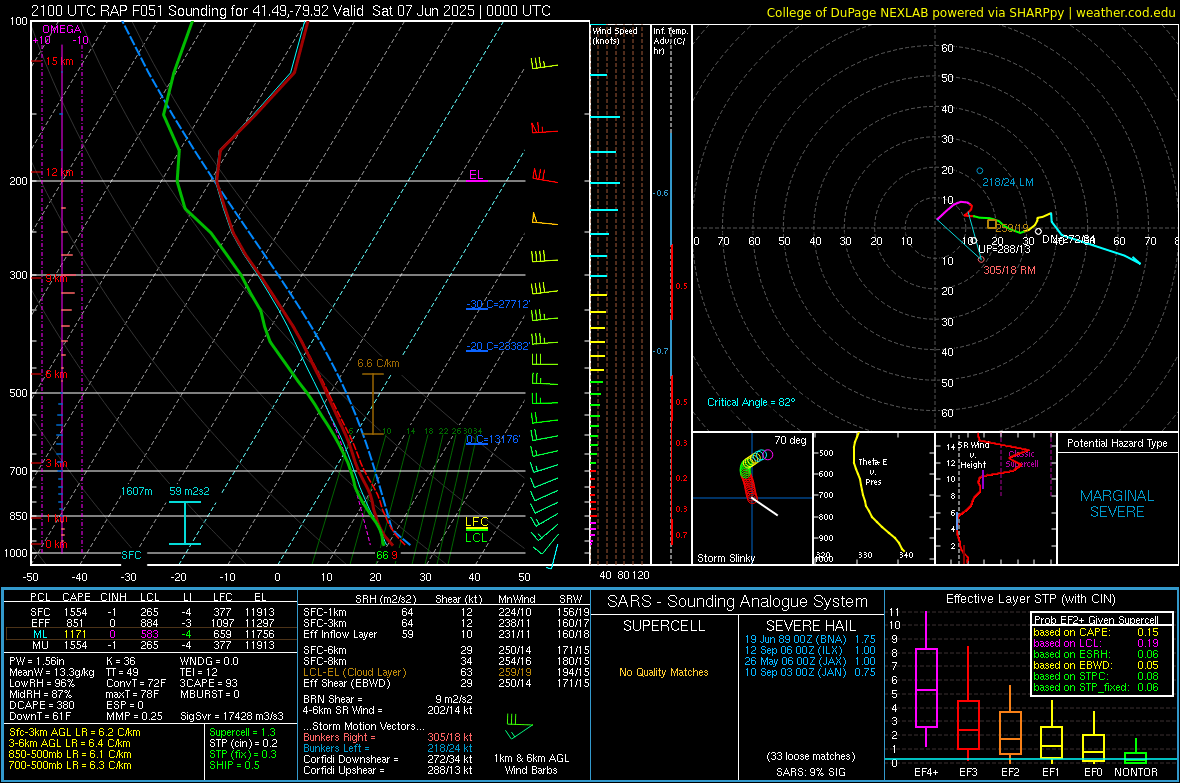Image resolution: width=1180 pixels, height=783 pixels.
Task: Click the magenta EL label on the skew-T
Action: 476,175
